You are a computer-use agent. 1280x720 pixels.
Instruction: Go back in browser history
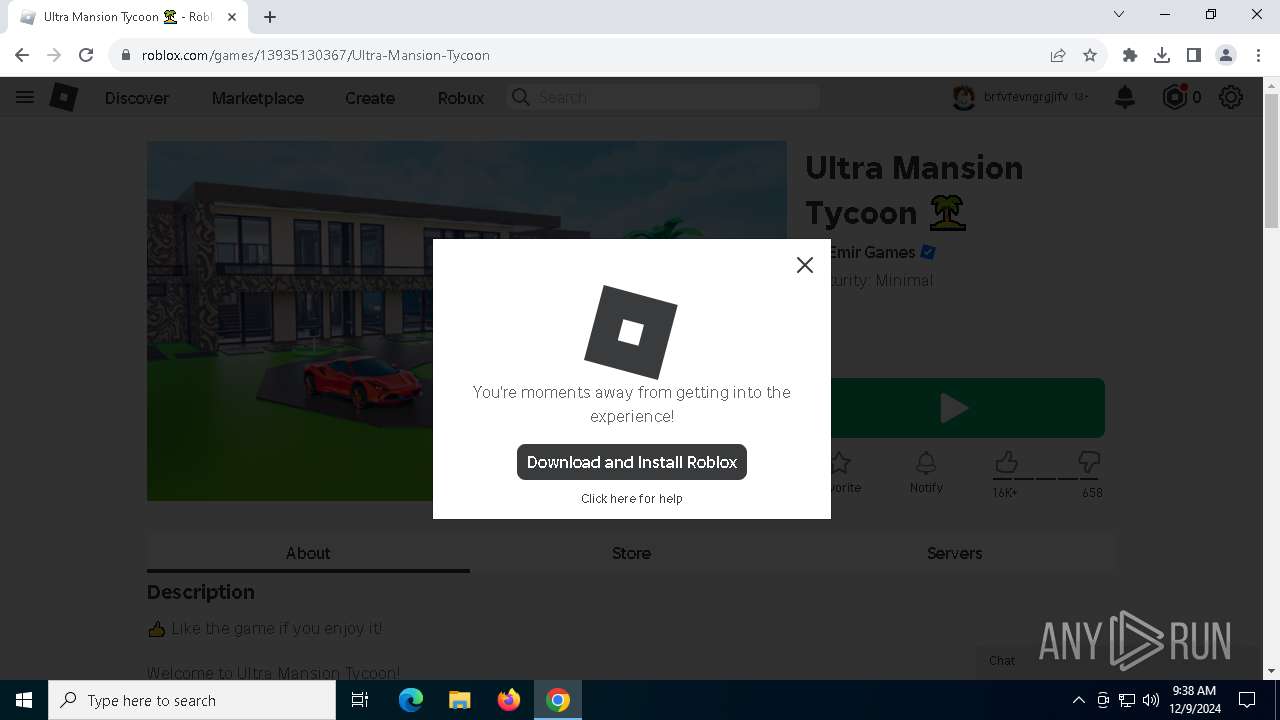(22, 55)
